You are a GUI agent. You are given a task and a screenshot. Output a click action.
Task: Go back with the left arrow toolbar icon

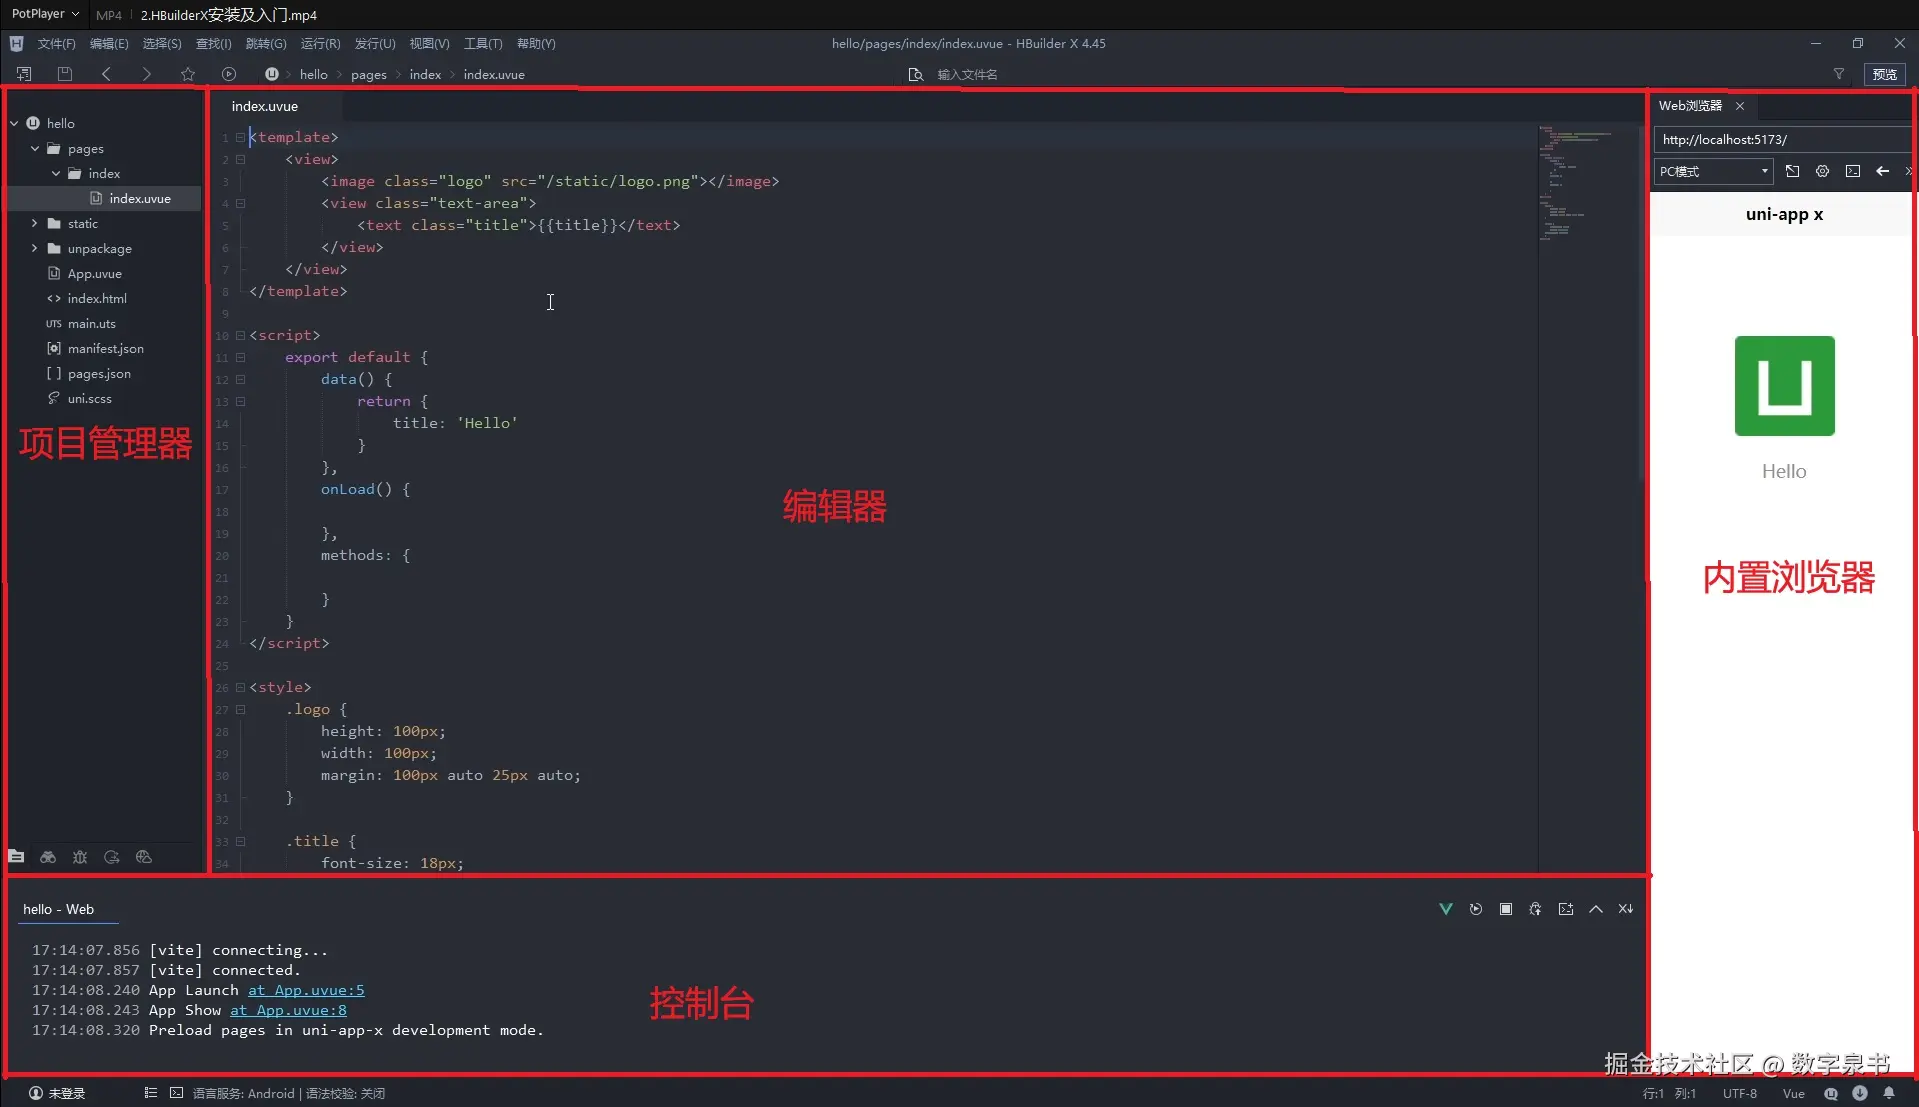coord(106,74)
